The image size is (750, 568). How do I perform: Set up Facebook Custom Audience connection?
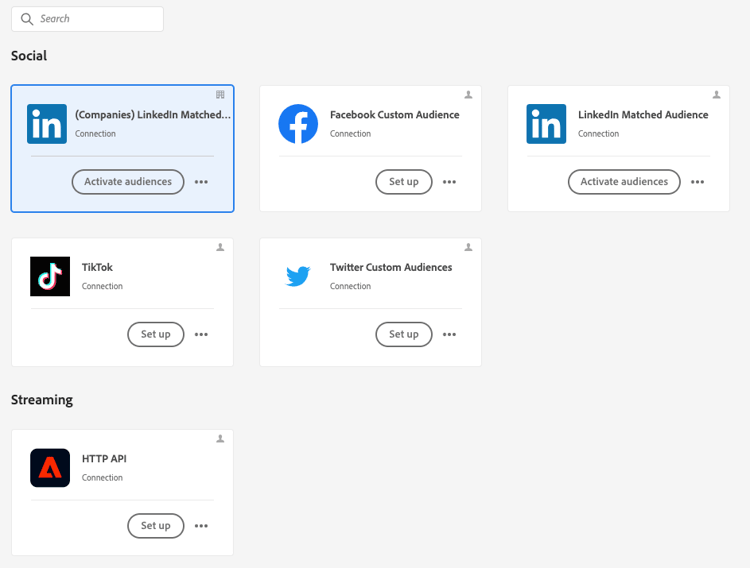(404, 182)
